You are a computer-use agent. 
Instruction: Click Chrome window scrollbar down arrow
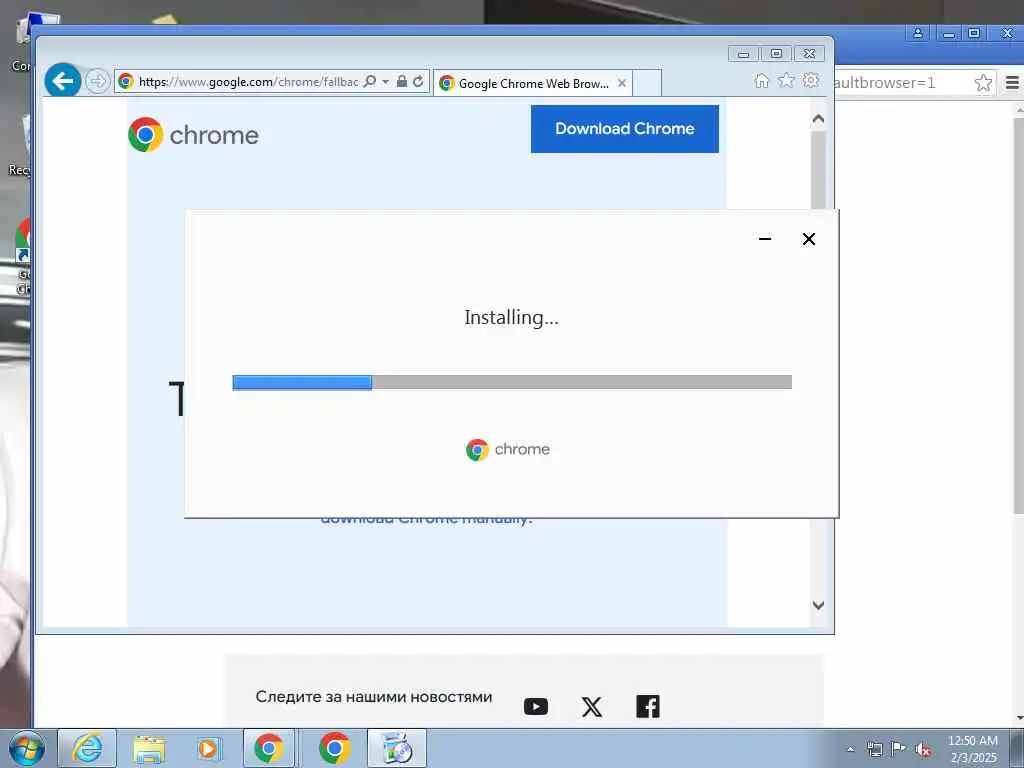1019,718
